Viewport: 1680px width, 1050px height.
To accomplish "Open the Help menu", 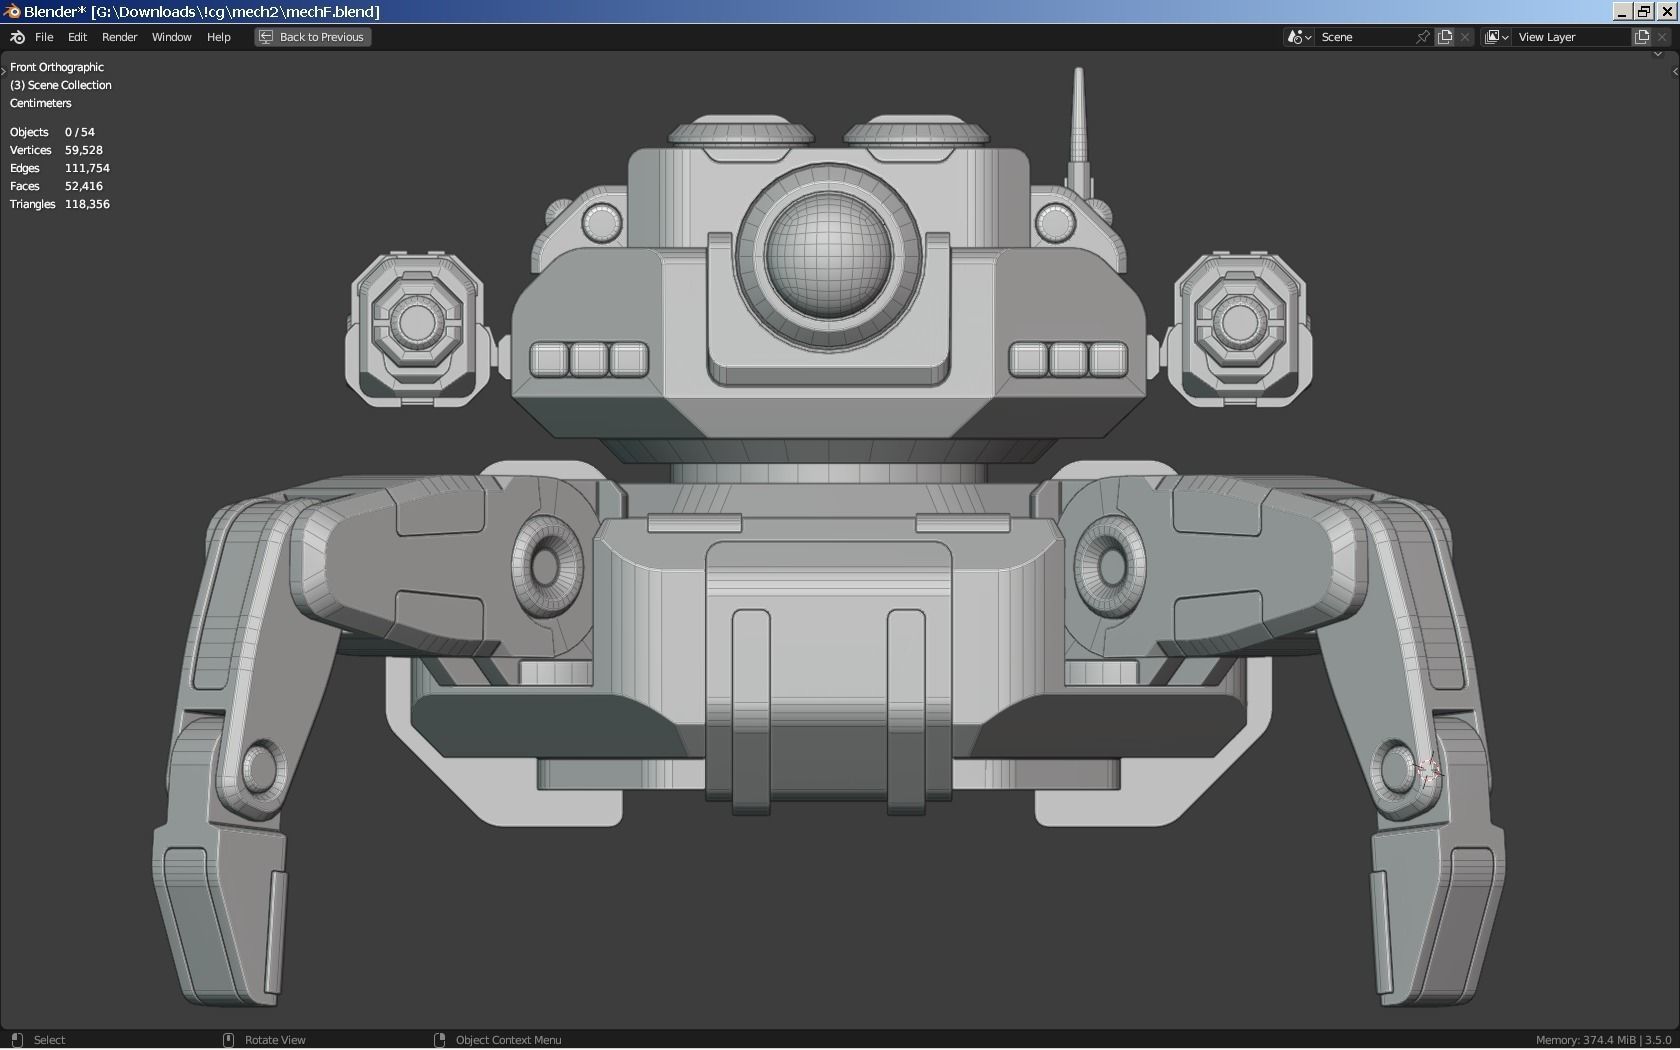I will [218, 37].
